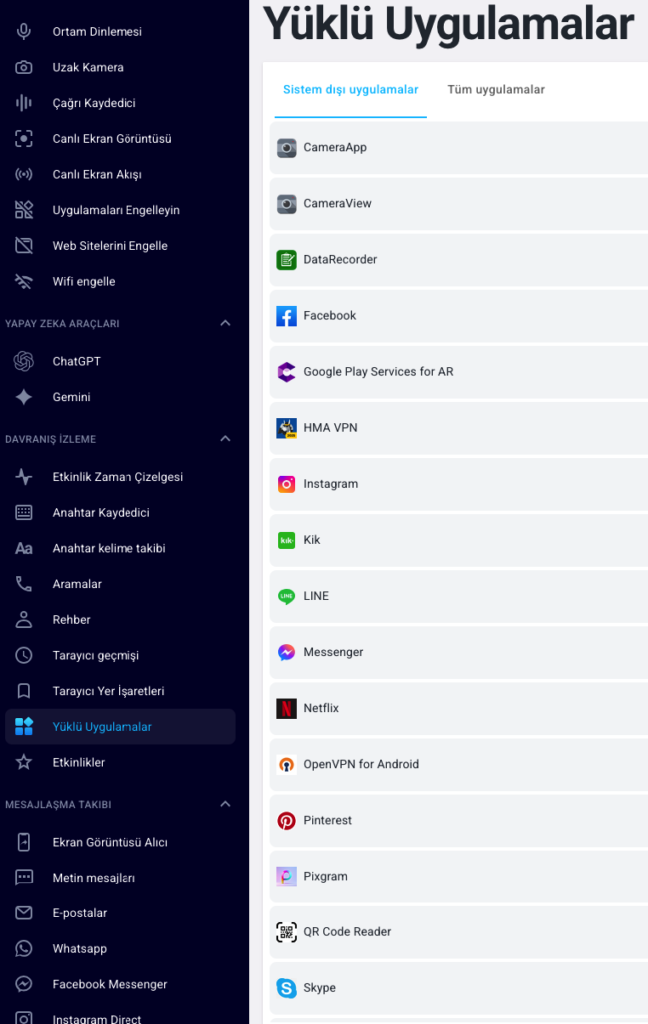Collapse the Mesajlaşma Takibi section chevron
Image resolution: width=648 pixels, height=1024 pixels.
tap(225, 804)
